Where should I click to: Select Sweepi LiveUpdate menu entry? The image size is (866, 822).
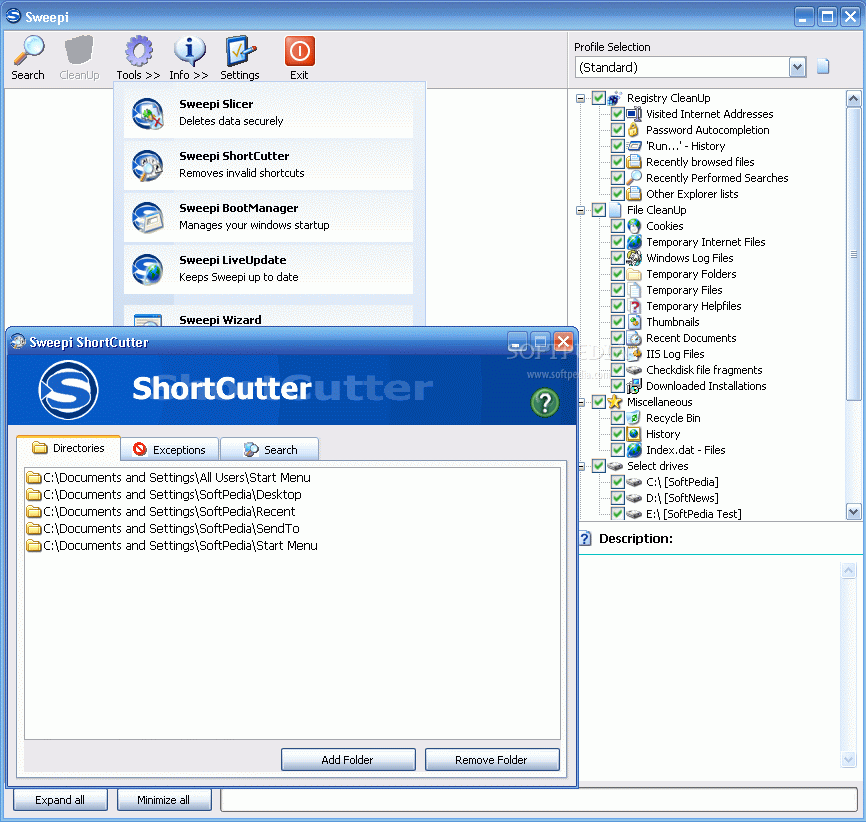pyautogui.click(x=268, y=268)
